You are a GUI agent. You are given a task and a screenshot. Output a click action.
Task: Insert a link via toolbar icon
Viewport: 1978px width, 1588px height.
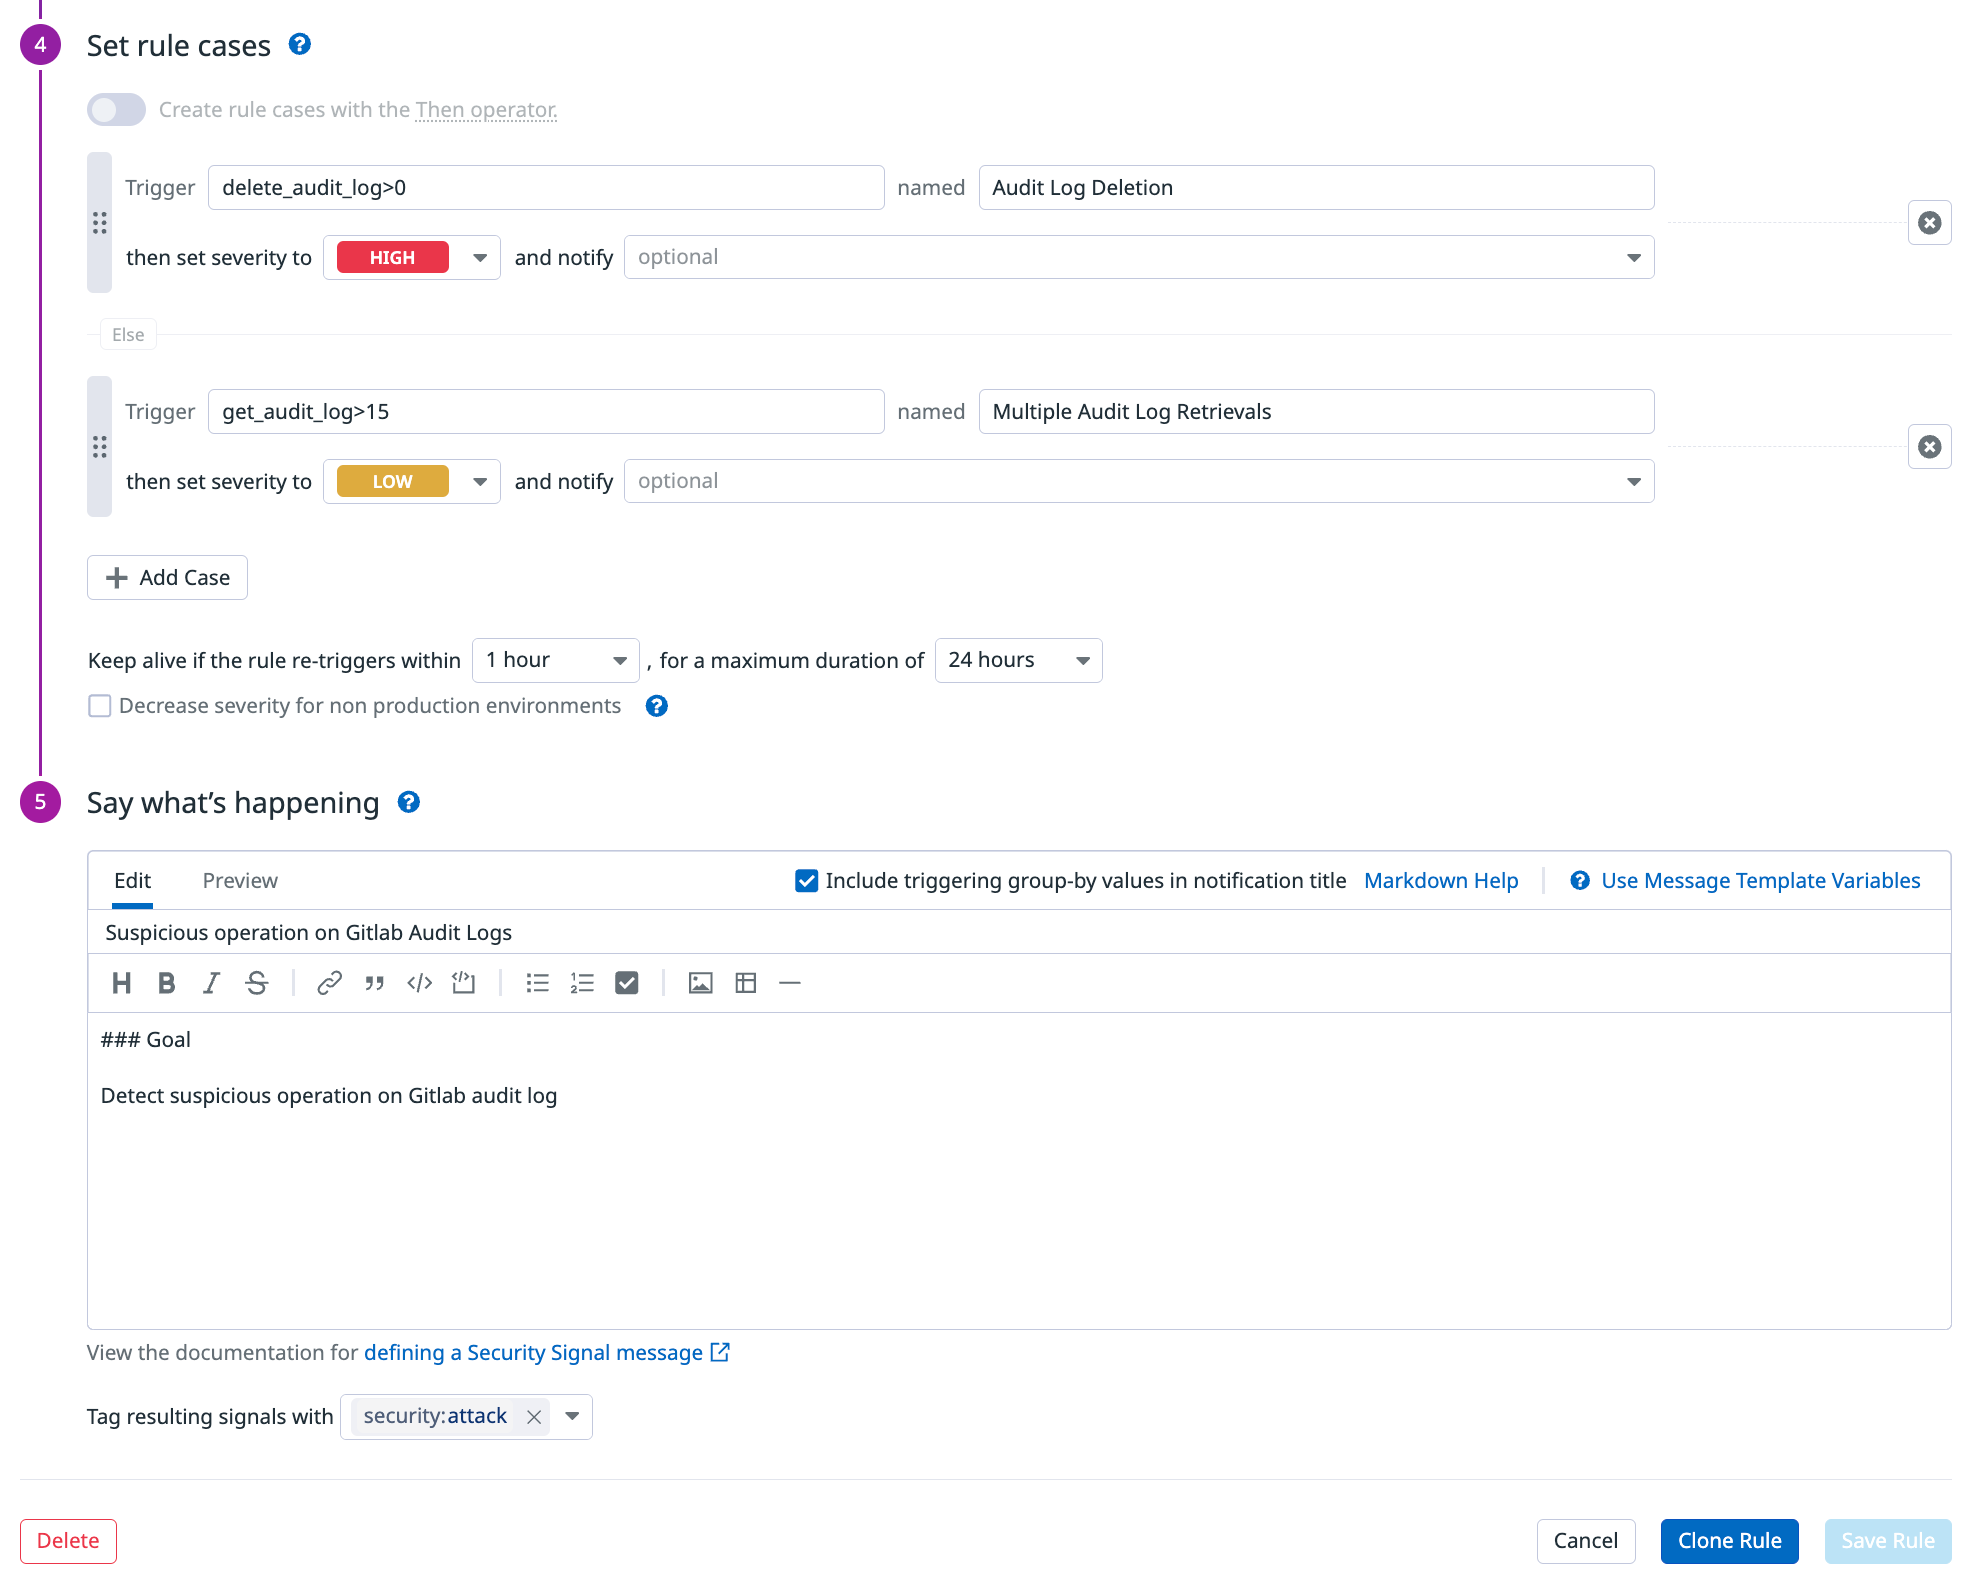(x=329, y=983)
